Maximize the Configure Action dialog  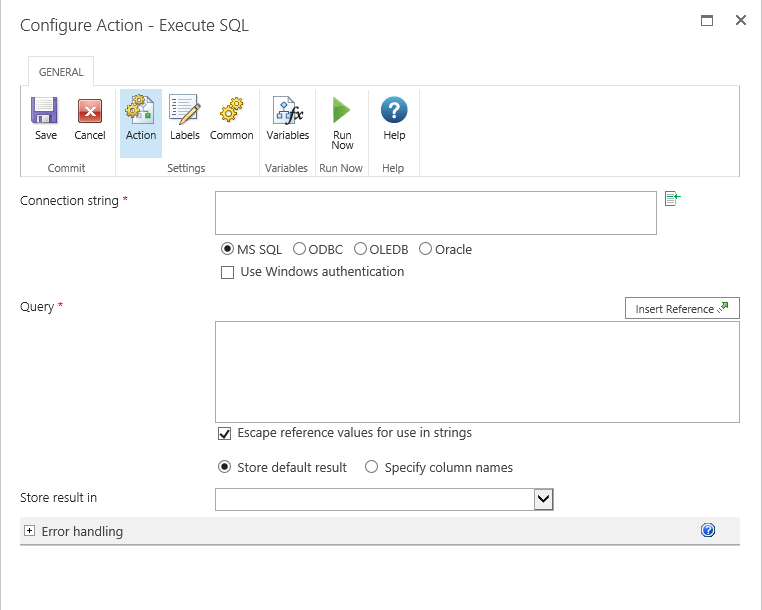[x=707, y=20]
